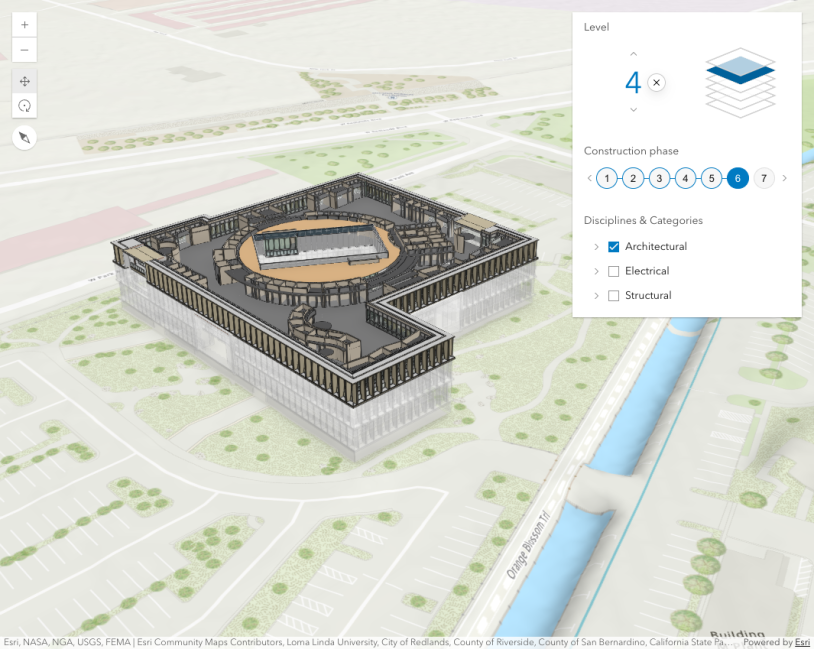The width and height of the screenshot is (814, 649).
Task: Select construction phase 6
Action: 738,179
